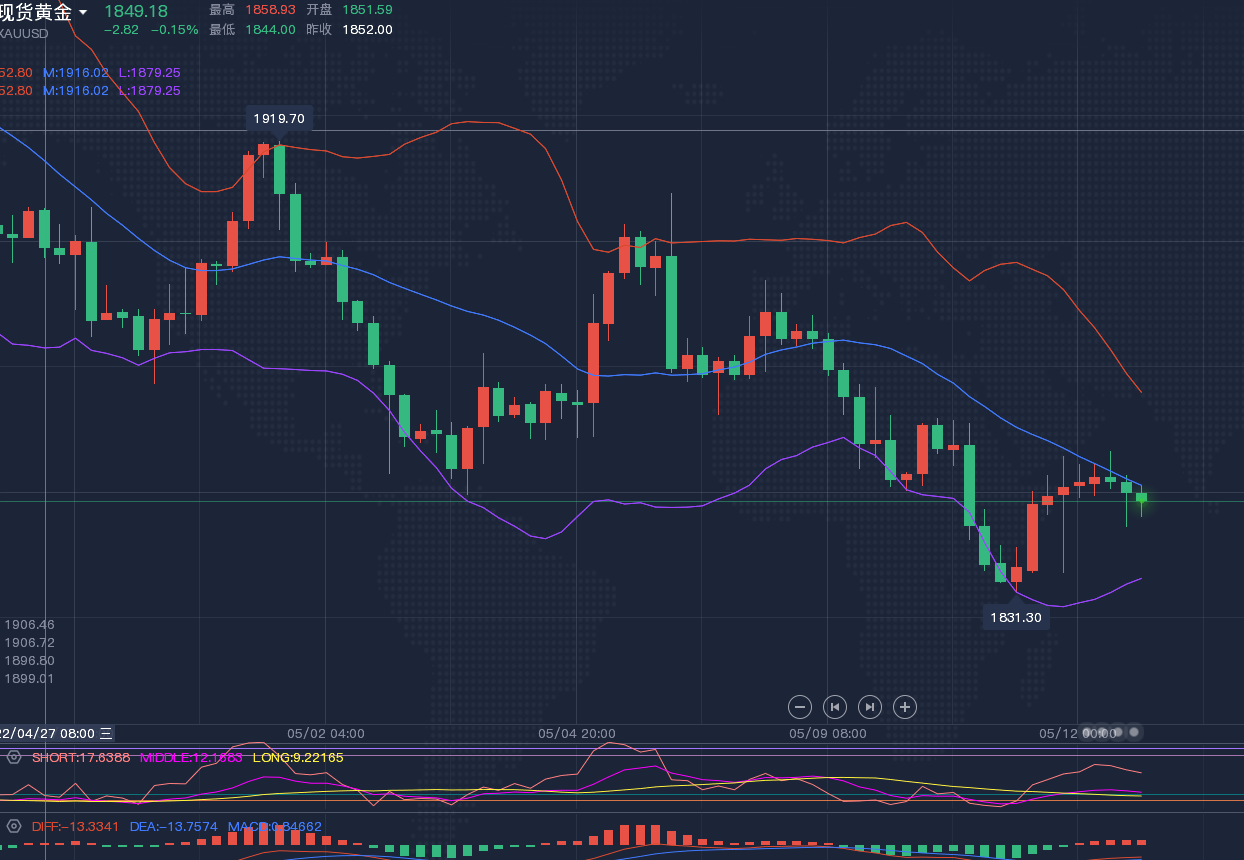Toggle the yellow LONG:9.22165 indicator label
Screen dimensions: 1244x860
297,757
